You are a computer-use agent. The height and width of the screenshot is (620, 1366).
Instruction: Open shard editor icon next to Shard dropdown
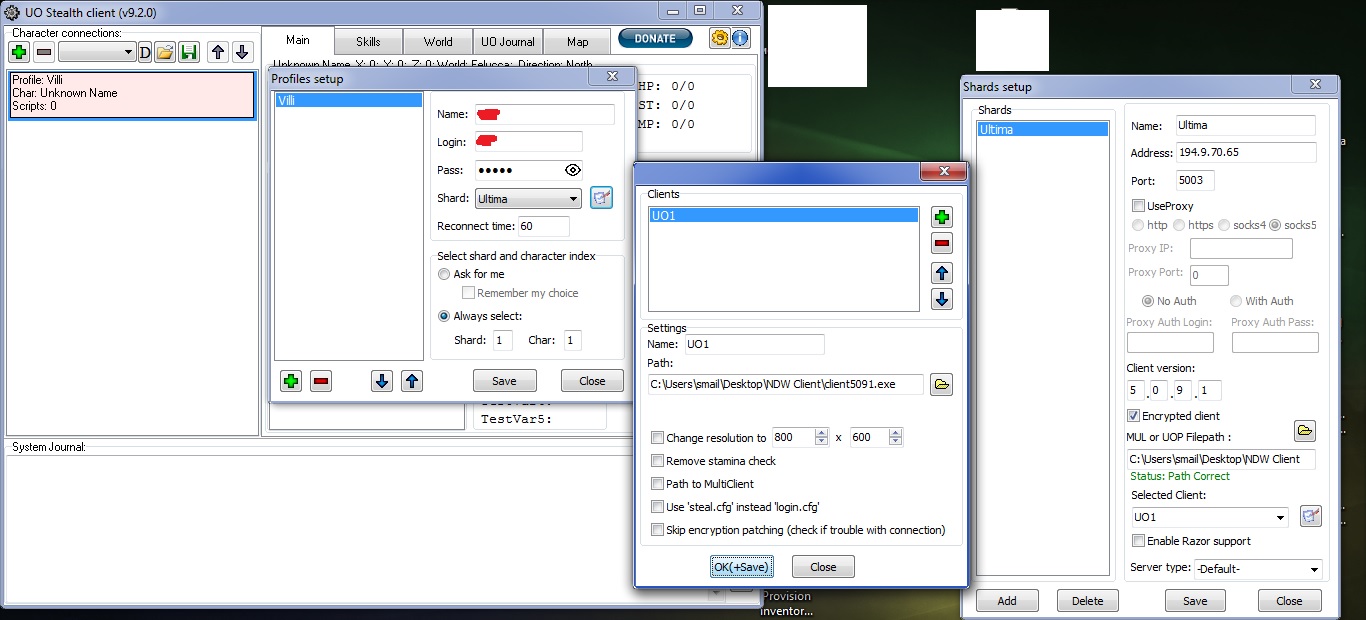point(601,197)
